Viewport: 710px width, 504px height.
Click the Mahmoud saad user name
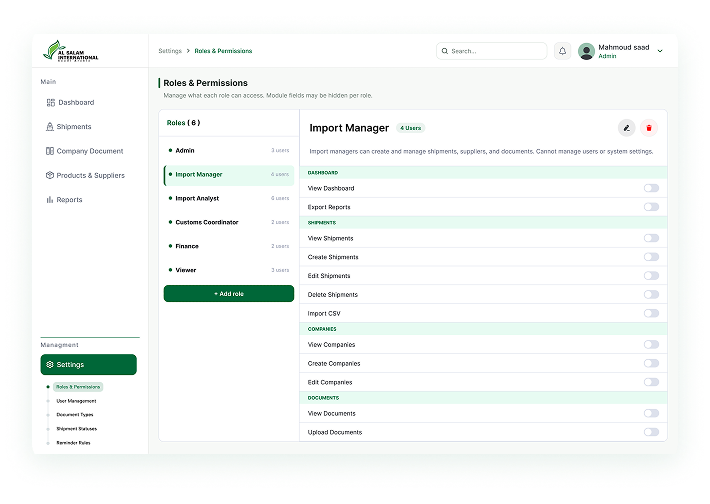point(624,47)
